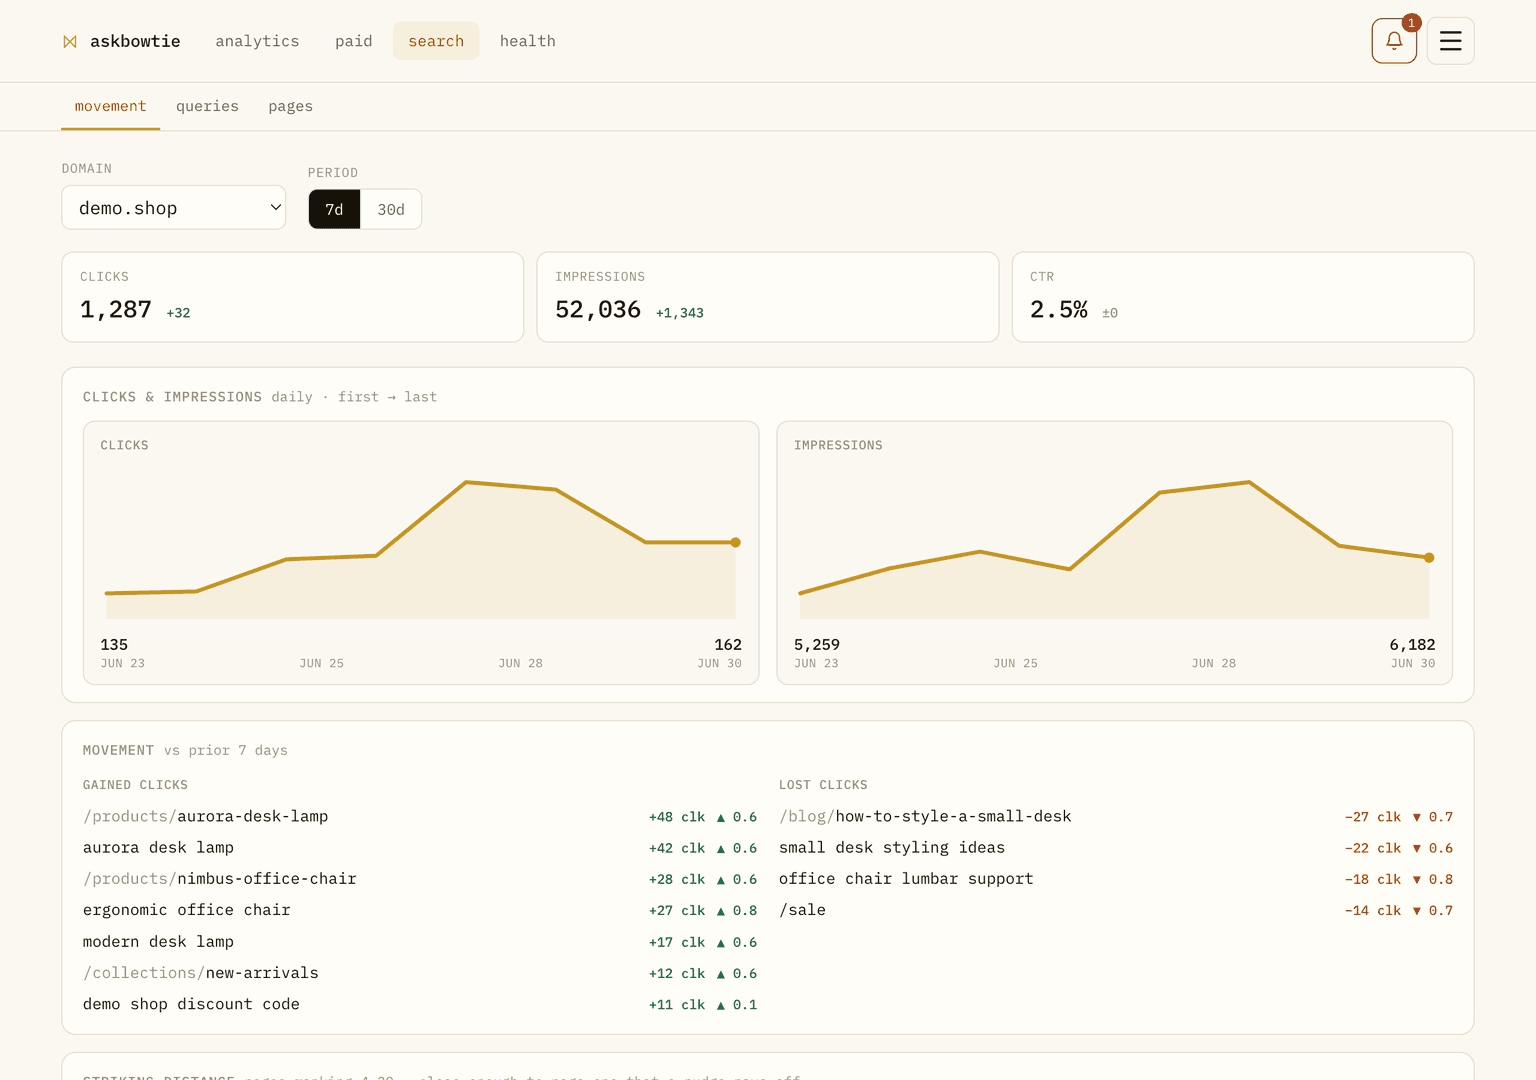Click the last point on Clicks chart
This screenshot has height=1080, width=1536.
click(x=736, y=542)
